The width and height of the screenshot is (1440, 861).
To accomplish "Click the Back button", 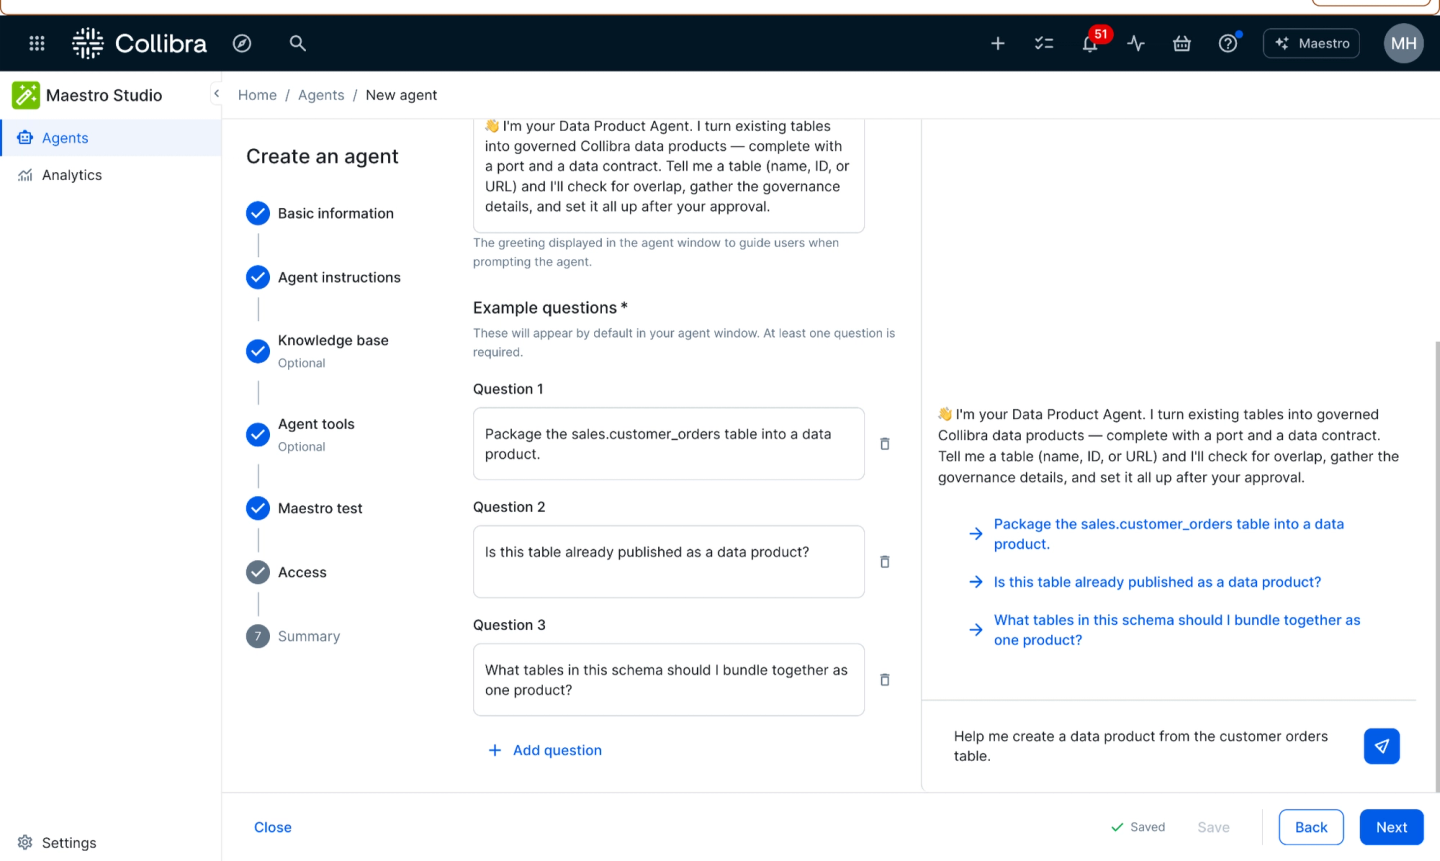I will click(1311, 827).
